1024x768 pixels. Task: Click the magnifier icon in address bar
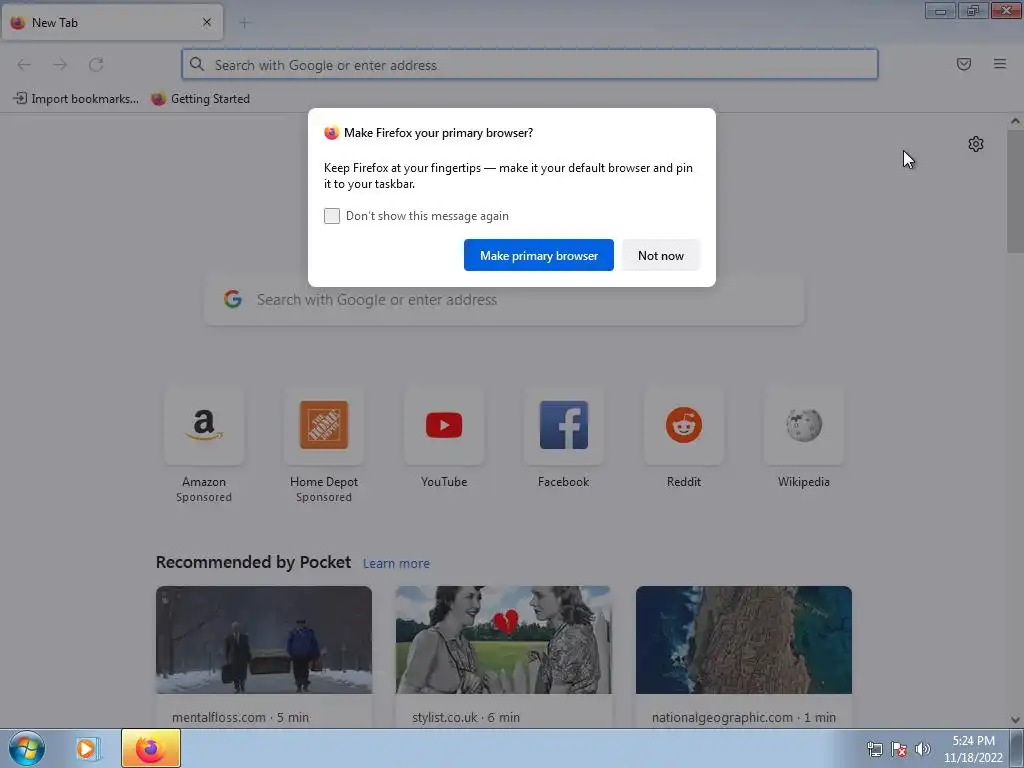pos(197,64)
